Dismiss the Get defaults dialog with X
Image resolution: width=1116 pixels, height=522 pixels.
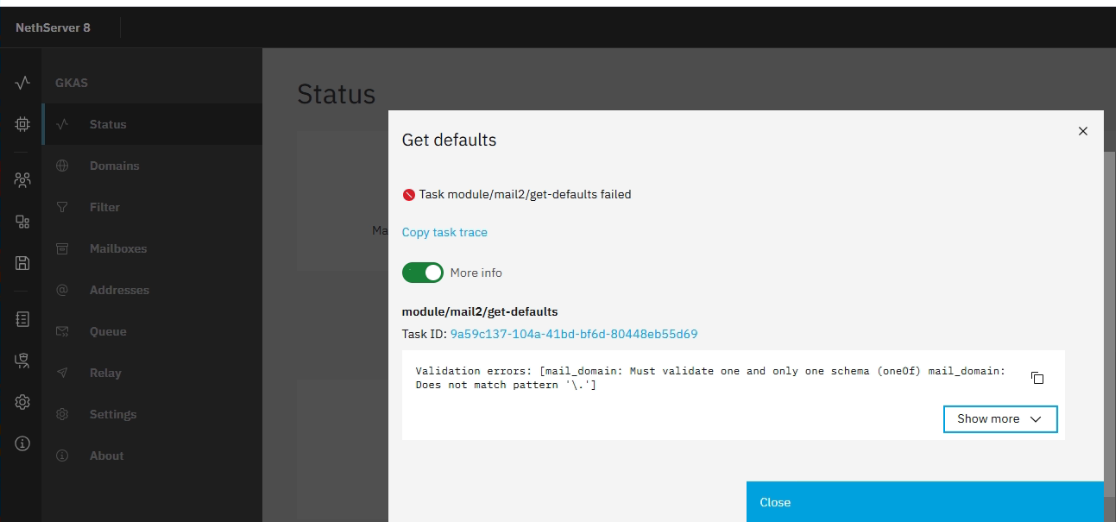(x=1083, y=131)
